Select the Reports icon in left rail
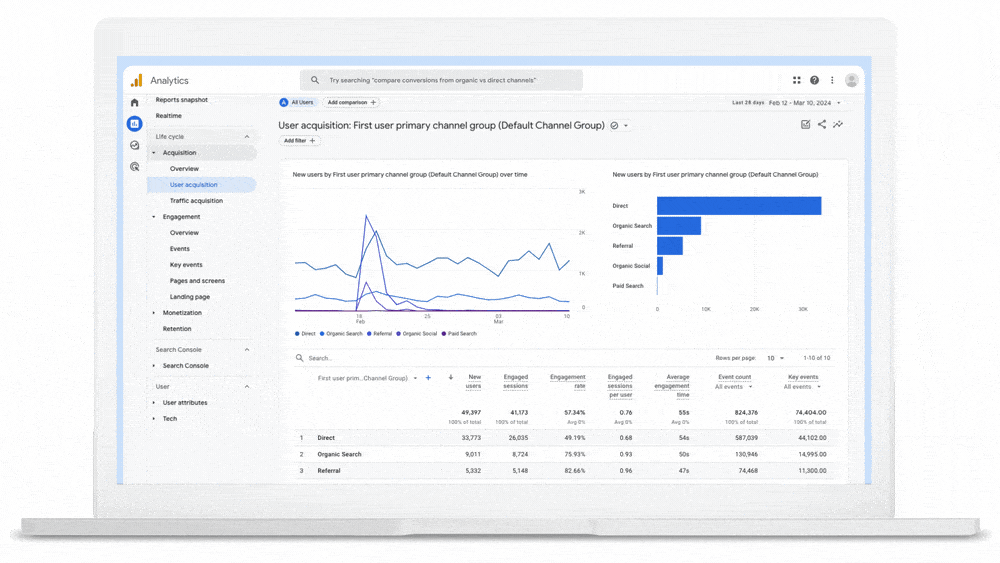The height and width of the screenshot is (563, 1000). 135,124
